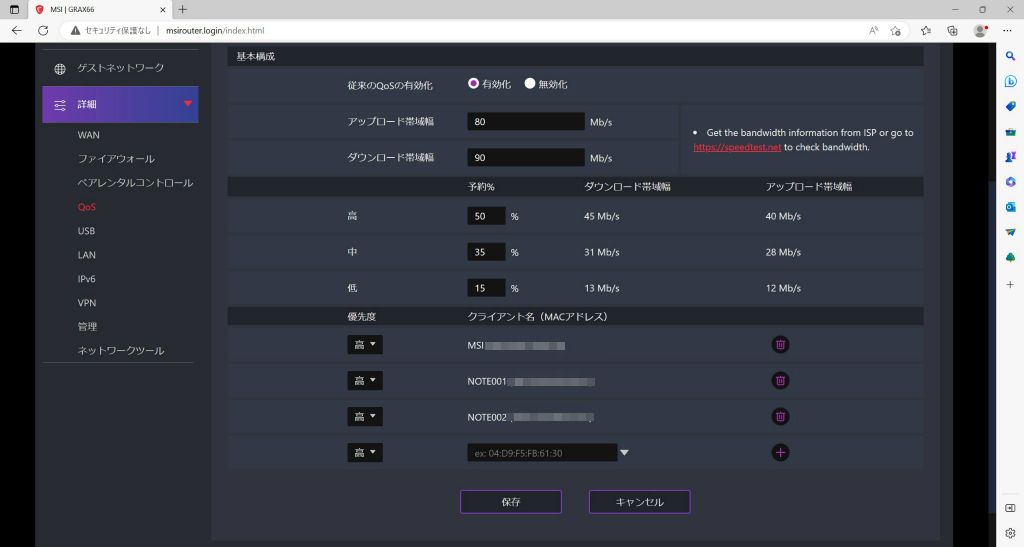Open the speedtest.net link
Viewport: 1024px width, 547px height.
coord(737,148)
